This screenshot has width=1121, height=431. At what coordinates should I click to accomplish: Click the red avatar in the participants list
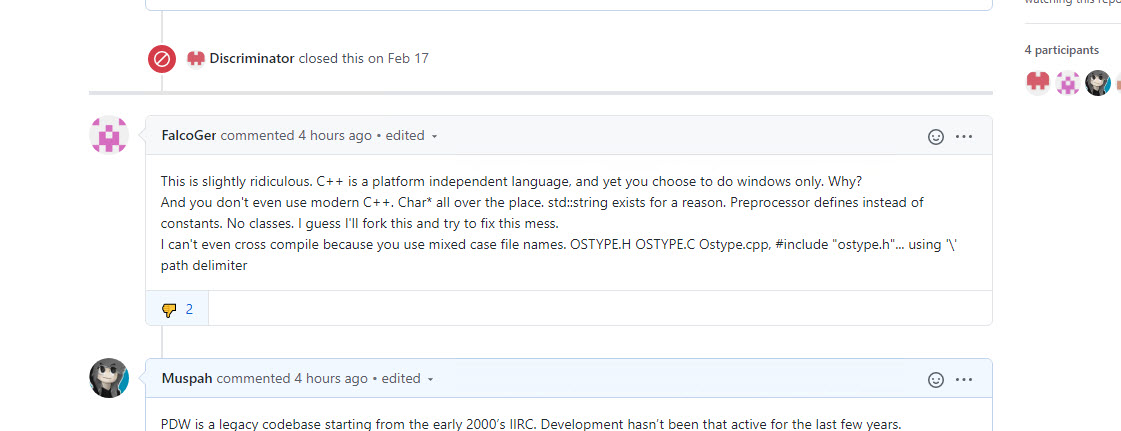tap(1038, 82)
